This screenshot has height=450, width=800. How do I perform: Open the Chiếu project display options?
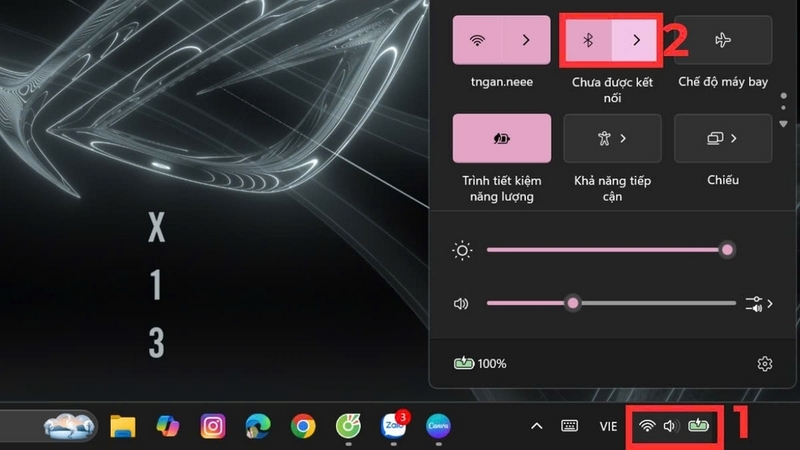point(723,138)
